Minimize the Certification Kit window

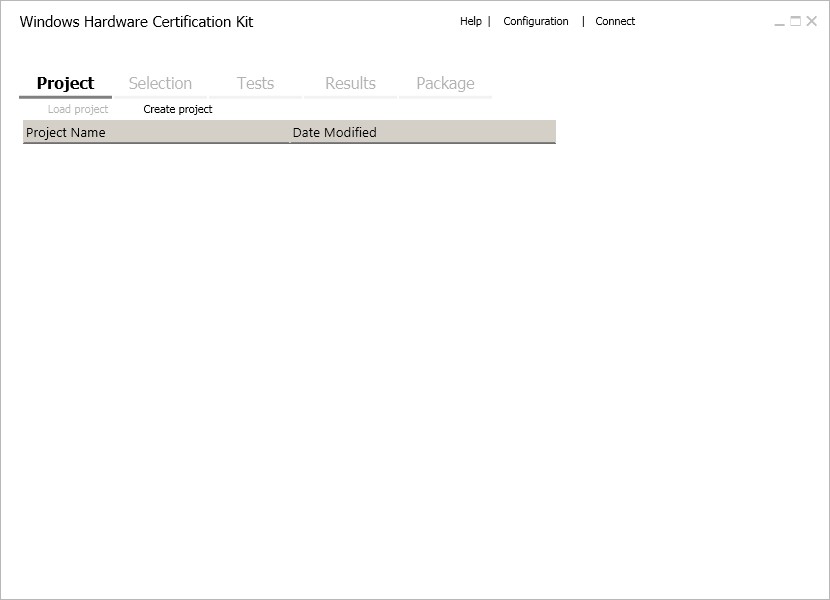(x=779, y=22)
